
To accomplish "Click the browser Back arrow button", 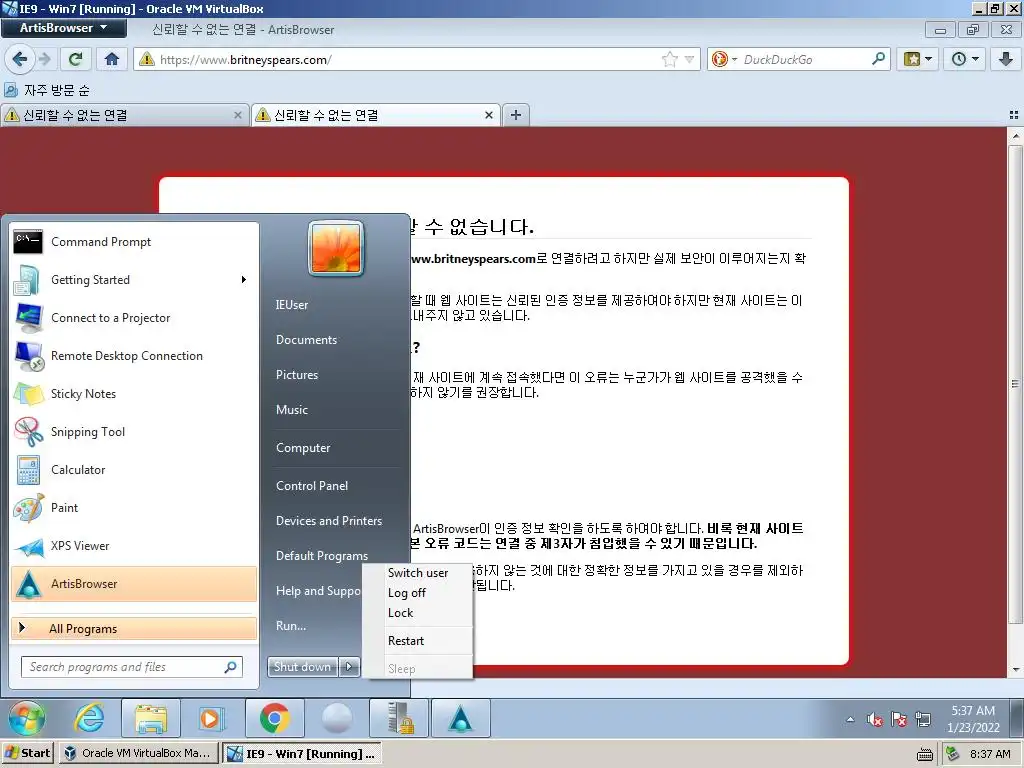I will click(20, 59).
